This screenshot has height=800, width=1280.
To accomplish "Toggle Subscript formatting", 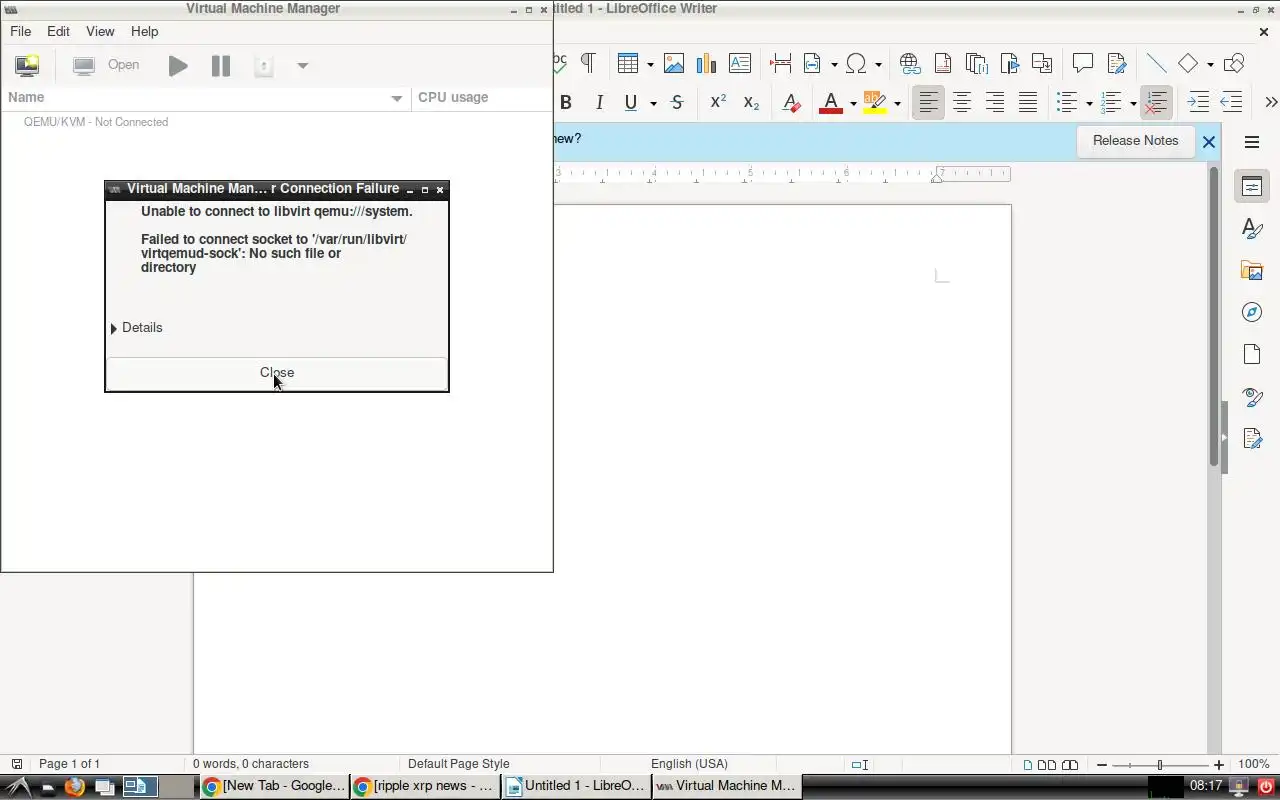I will click(x=751, y=102).
